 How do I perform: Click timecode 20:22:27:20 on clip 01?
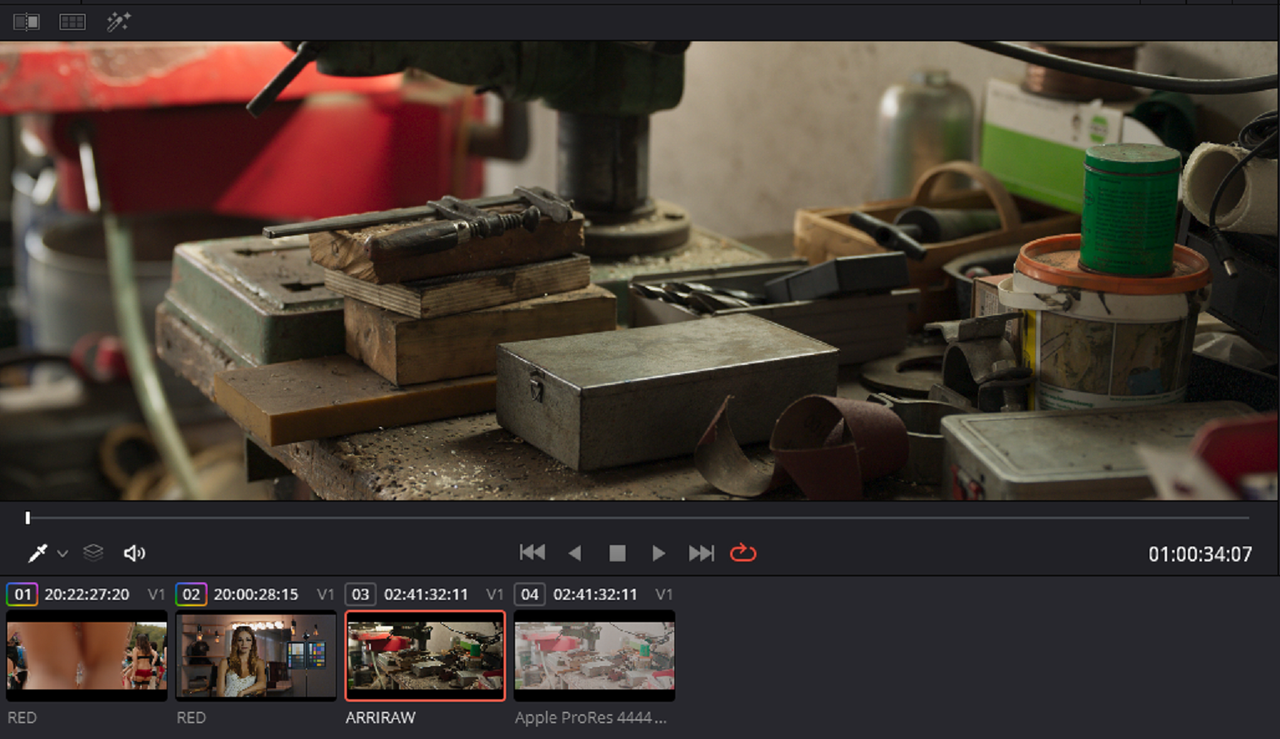[x=87, y=594]
